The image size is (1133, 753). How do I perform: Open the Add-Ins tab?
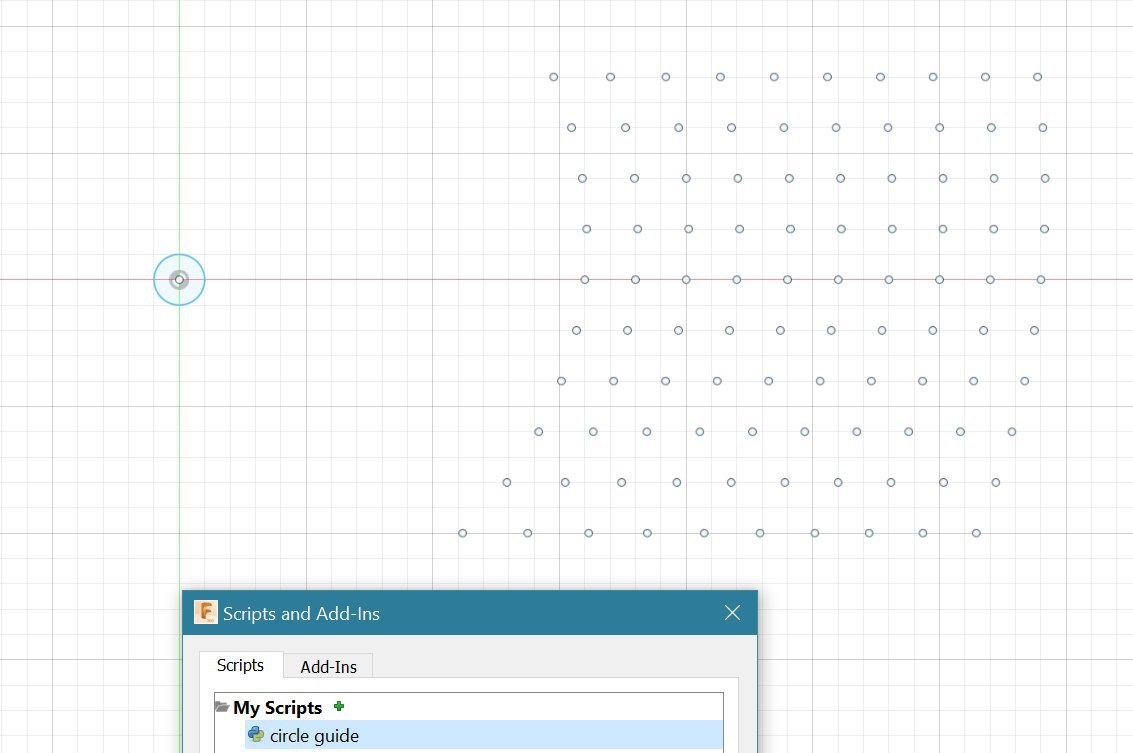(x=328, y=666)
